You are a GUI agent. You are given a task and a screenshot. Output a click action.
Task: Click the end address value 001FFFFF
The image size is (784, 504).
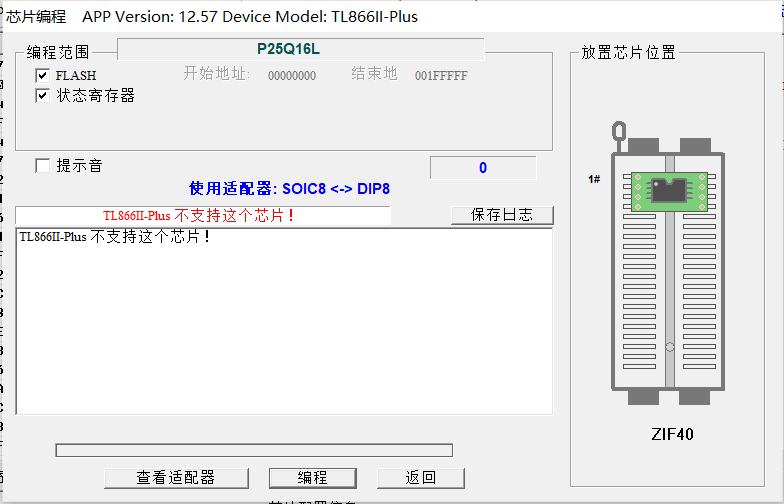tap(441, 76)
